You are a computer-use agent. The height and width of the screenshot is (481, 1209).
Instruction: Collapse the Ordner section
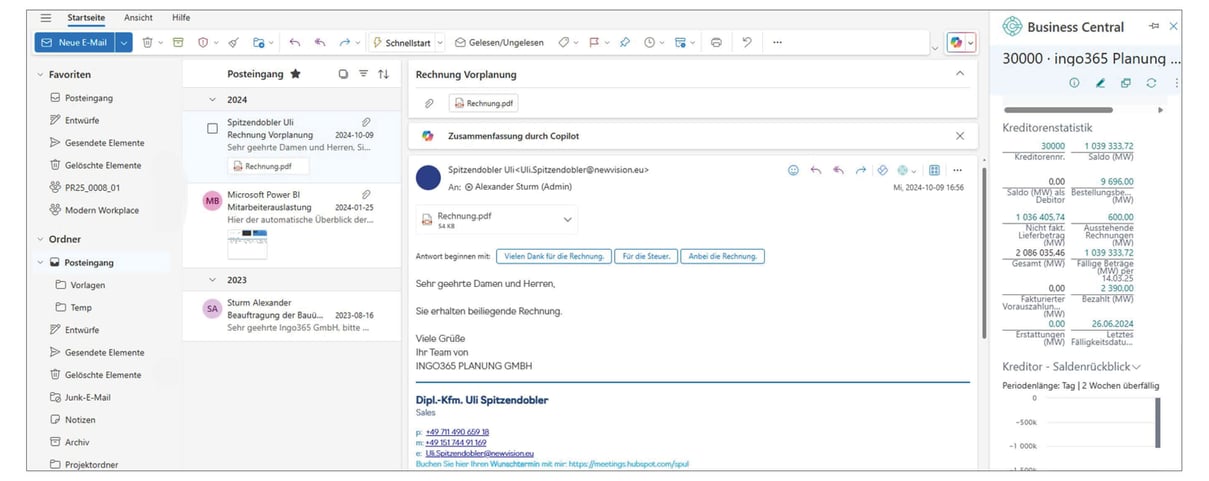pyautogui.click(x=40, y=239)
